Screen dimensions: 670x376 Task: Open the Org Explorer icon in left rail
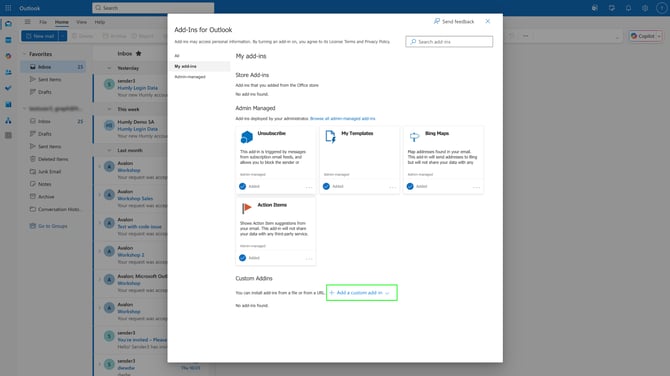click(x=8, y=121)
